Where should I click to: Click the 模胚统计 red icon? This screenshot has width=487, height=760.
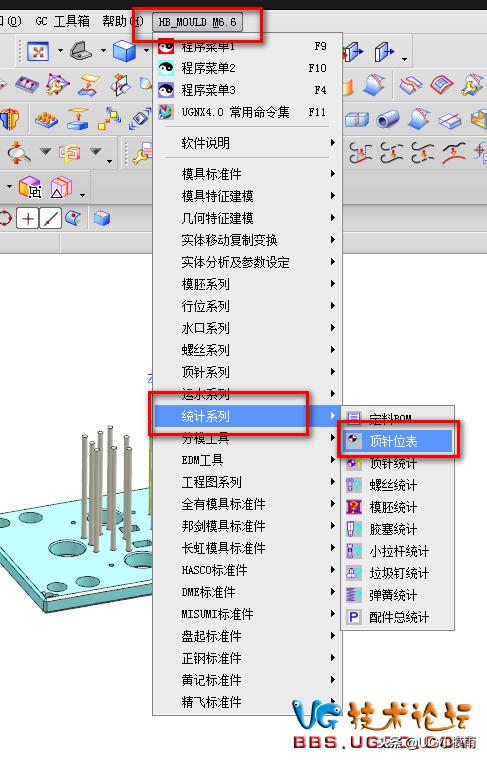354,507
